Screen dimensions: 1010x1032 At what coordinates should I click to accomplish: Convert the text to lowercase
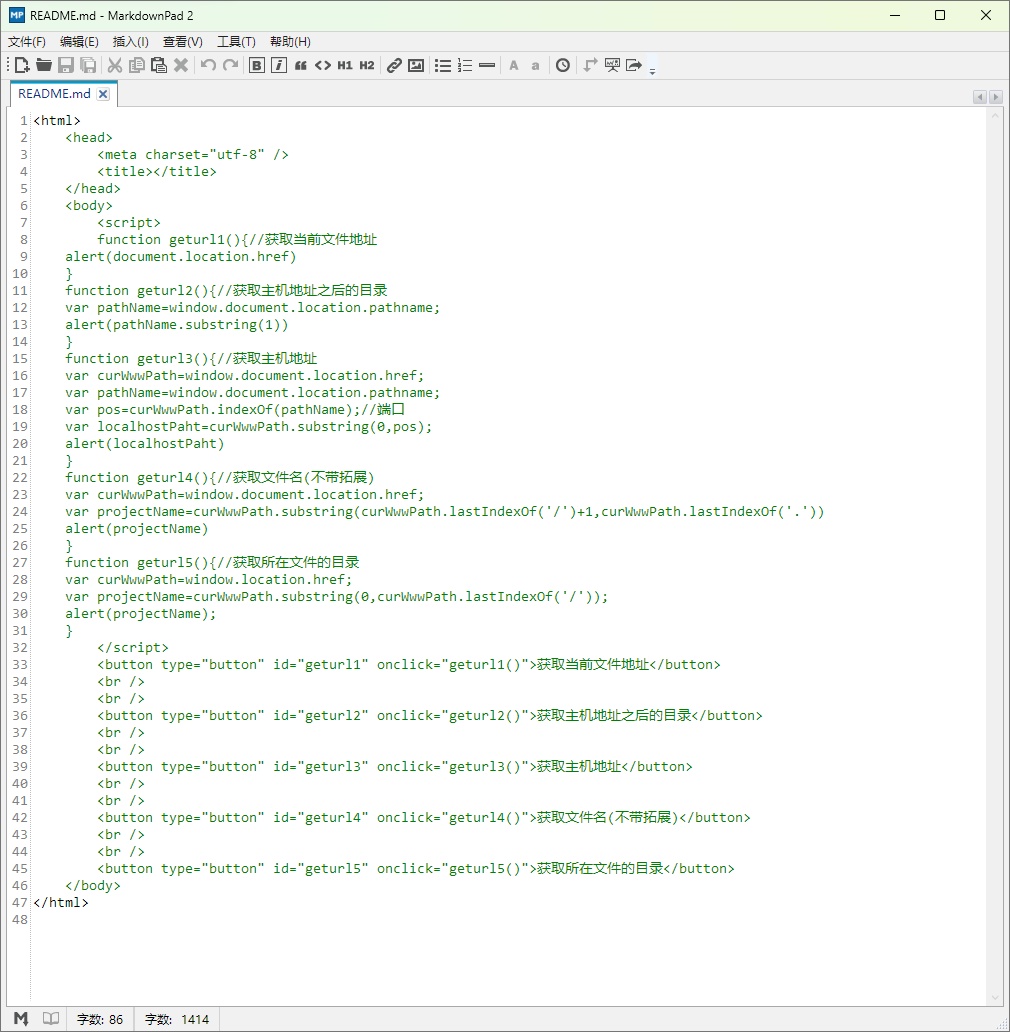536,65
